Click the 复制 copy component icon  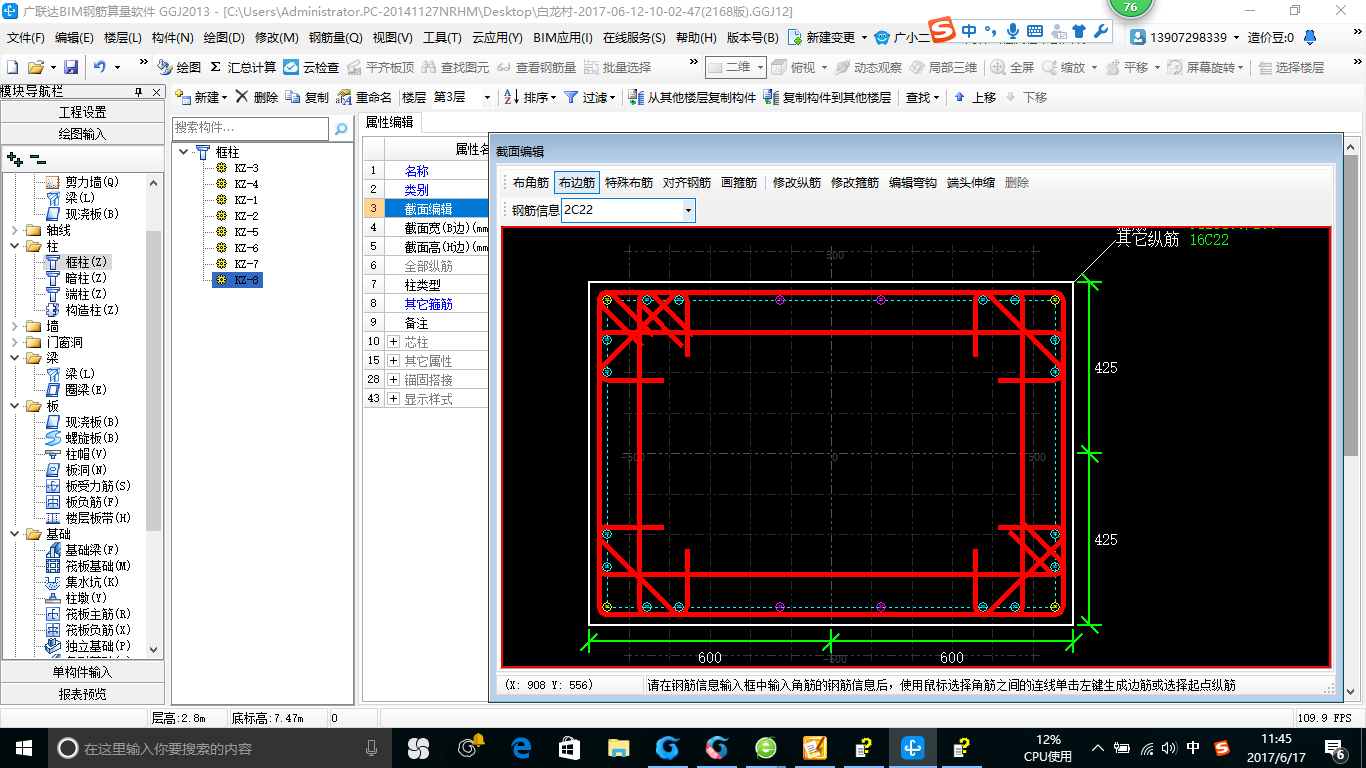tap(307, 97)
